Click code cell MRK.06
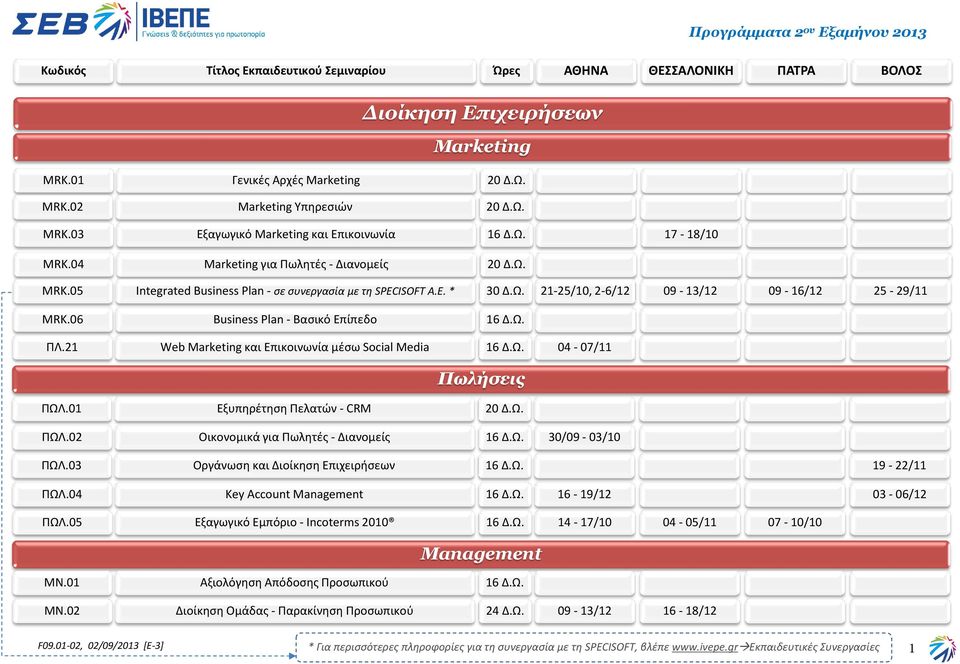This screenshot has height=664, width=960. (63, 319)
